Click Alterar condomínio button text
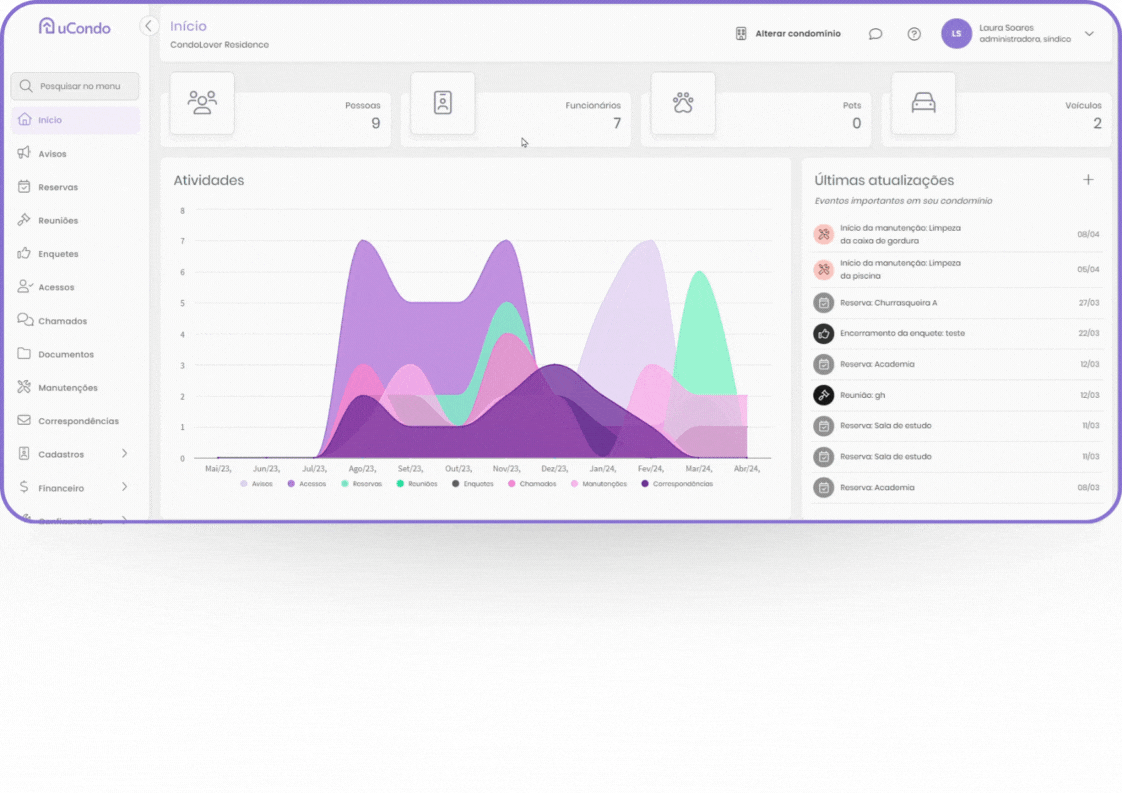 (798, 34)
